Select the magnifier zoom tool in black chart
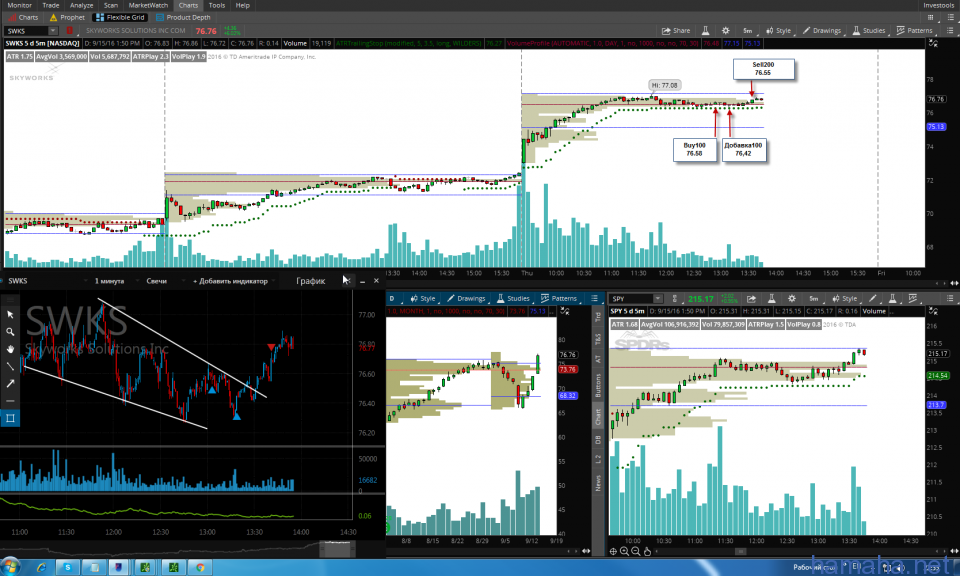 (x=10, y=331)
